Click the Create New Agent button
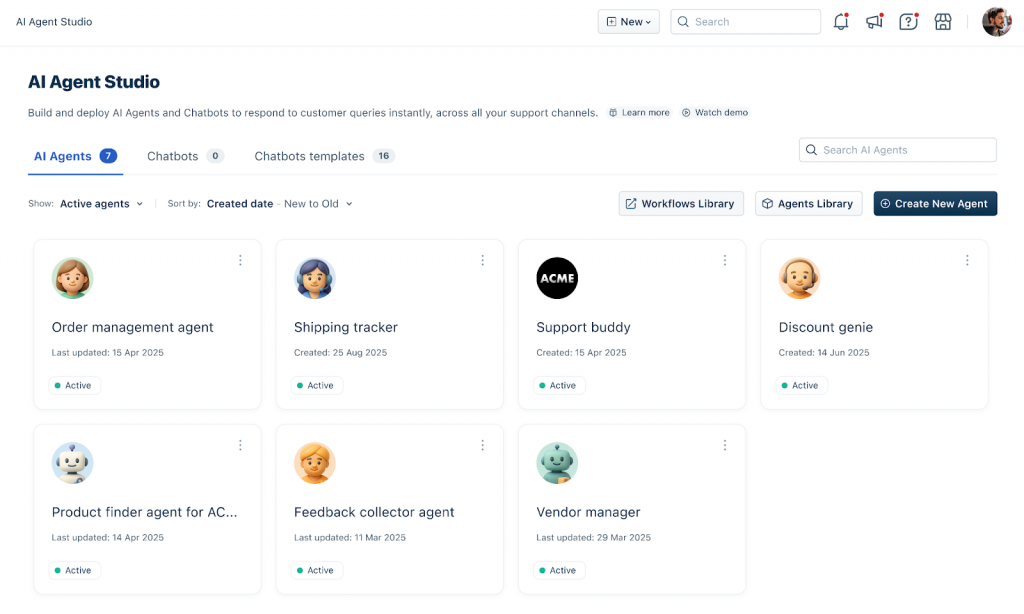Viewport: 1024px width, 614px height. [935, 203]
